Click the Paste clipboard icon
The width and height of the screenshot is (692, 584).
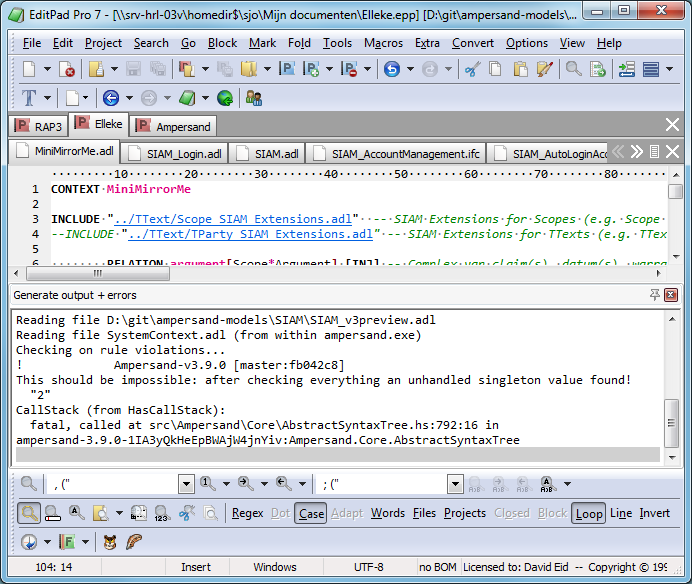[x=520, y=69]
